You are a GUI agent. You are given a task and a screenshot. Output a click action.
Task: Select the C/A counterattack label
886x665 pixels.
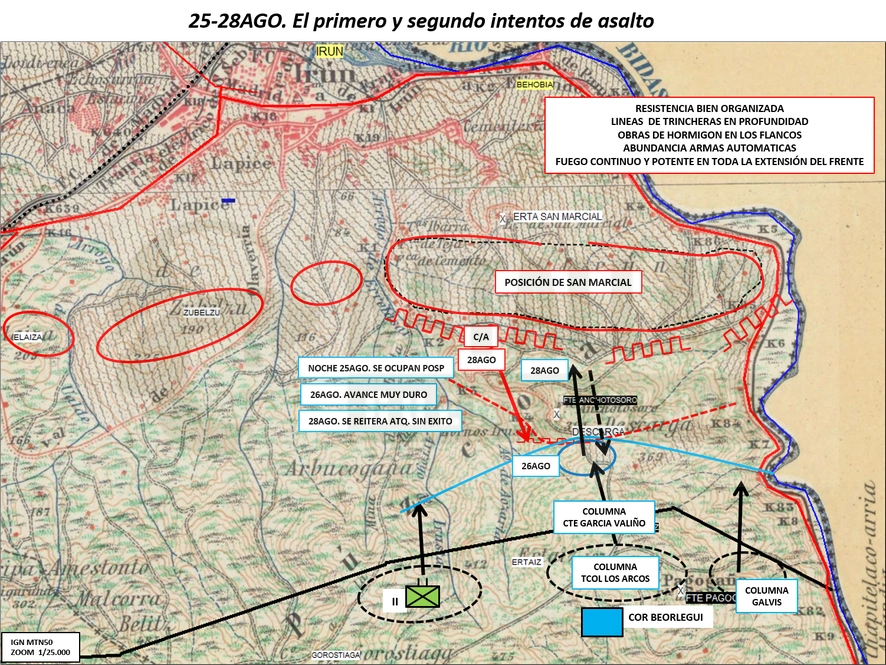481,337
